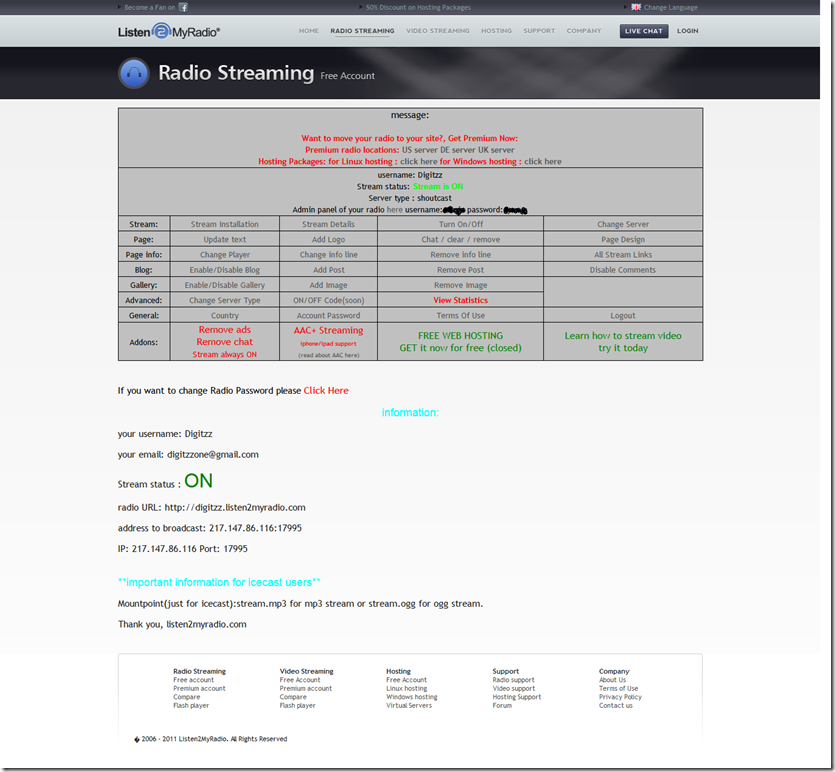Click Change Server link
The height and width of the screenshot is (772, 835).
click(623, 224)
